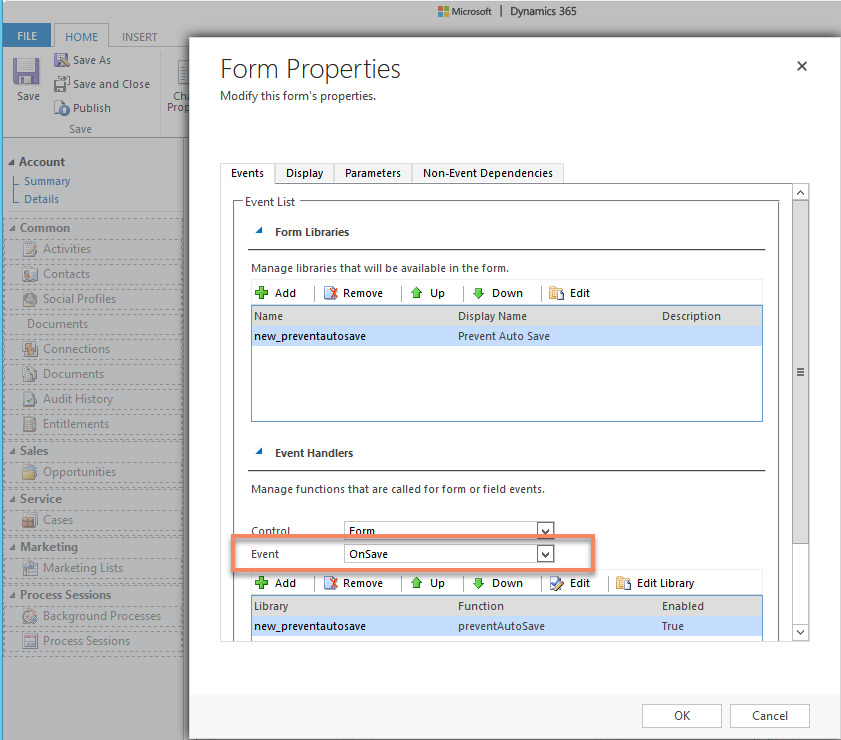Move the new_preventautosave library Up
The height and width of the screenshot is (740, 841).
coord(430,292)
